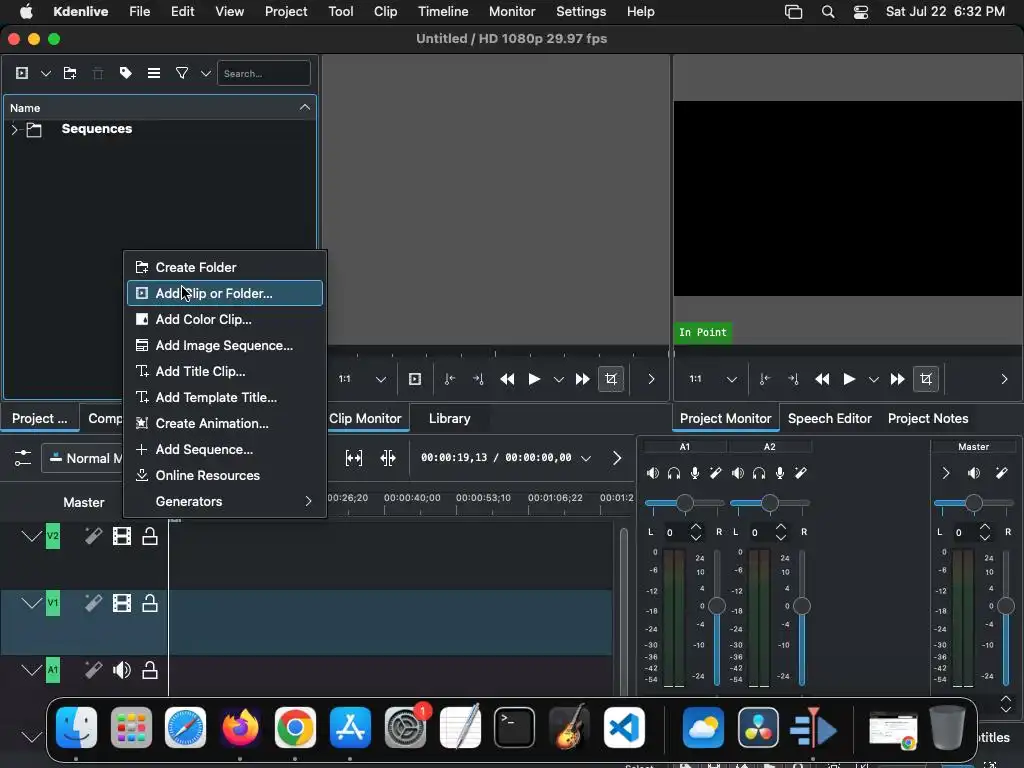Viewport: 1024px width, 768px height.
Task: Select Add Clip or Folder menu entry
Action: pos(225,293)
